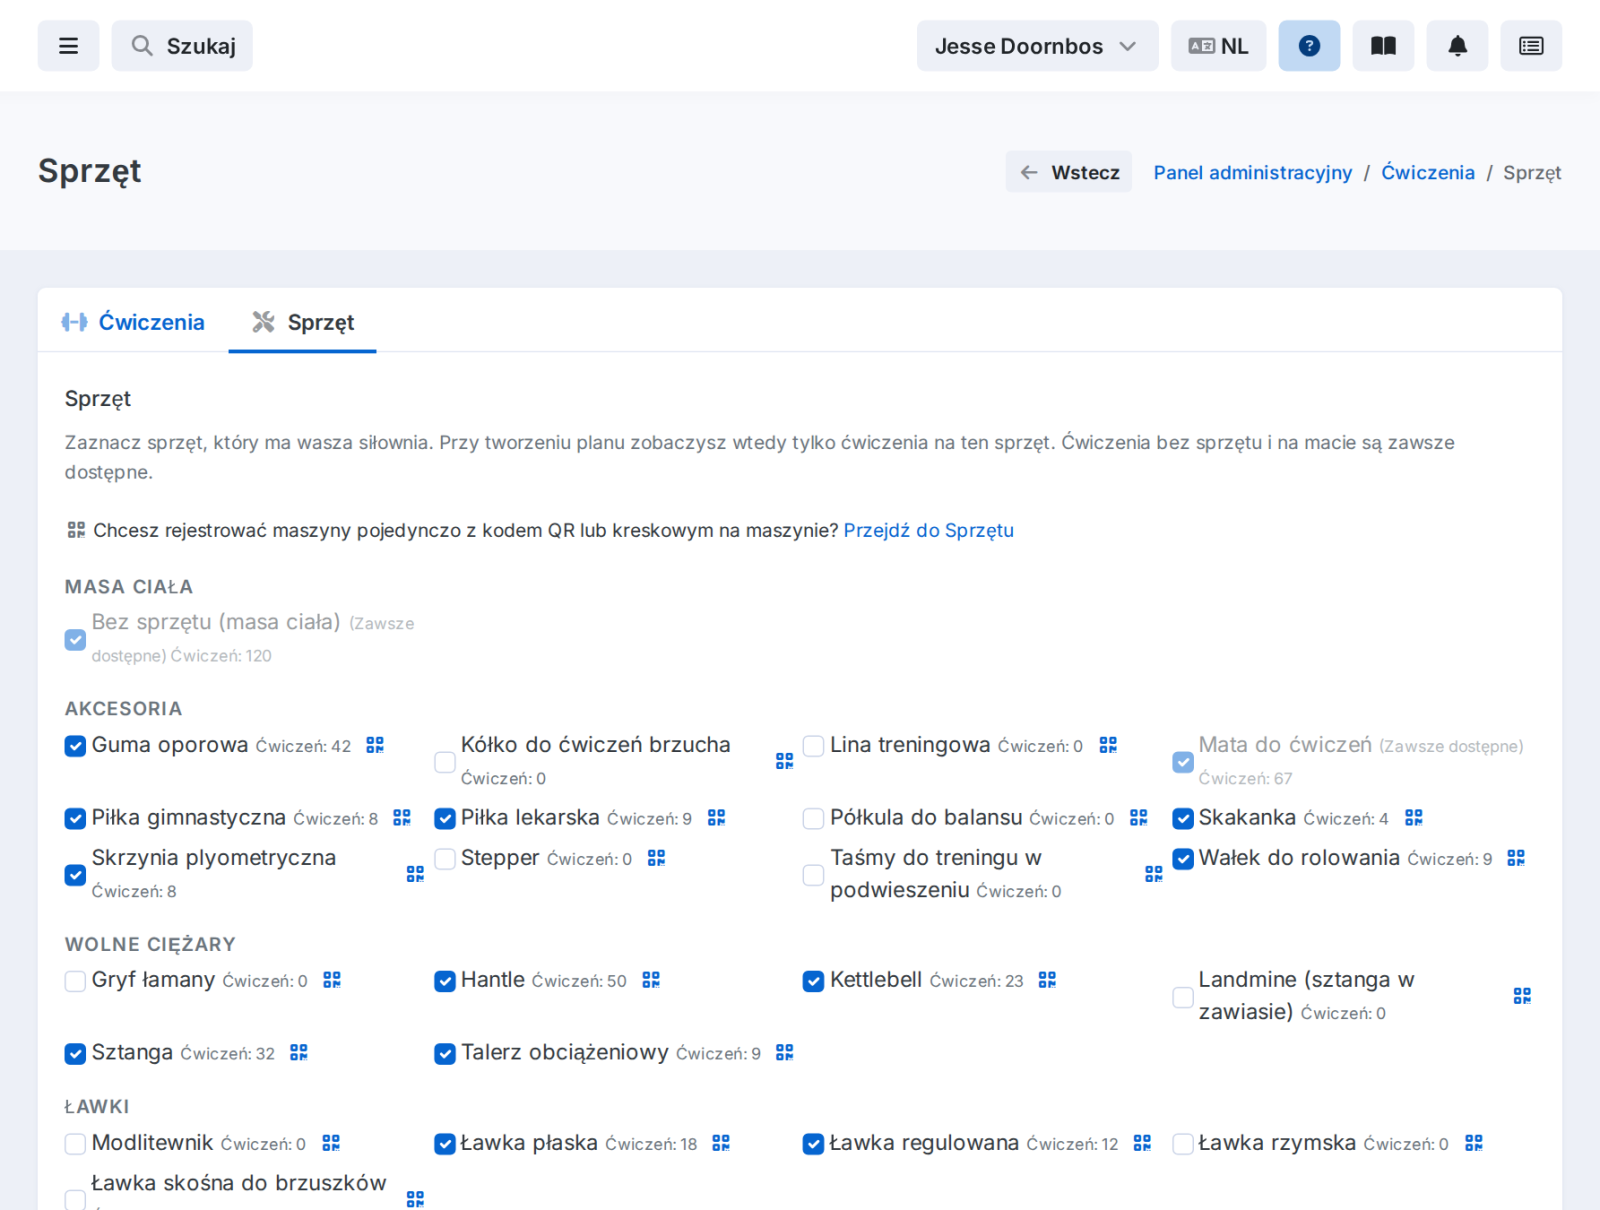
Task: Click QR code icon for Piłka lekarska
Action: (x=716, y=818)
